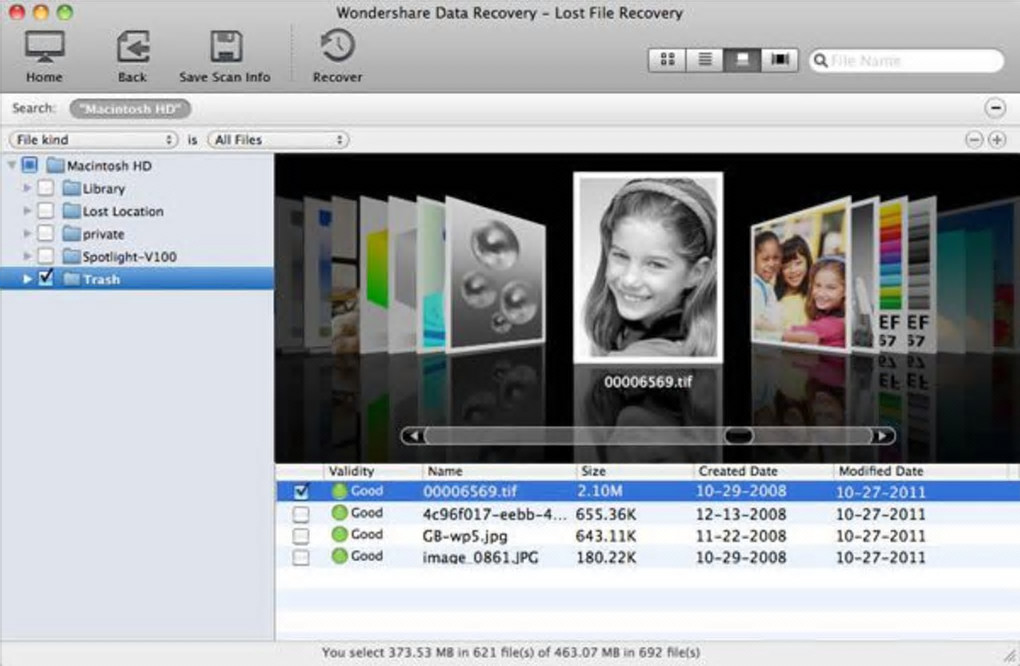Click the Spotlight-V100 folder icon
Viewport: 1020px width, 666px height.
(x=72, y=256)
